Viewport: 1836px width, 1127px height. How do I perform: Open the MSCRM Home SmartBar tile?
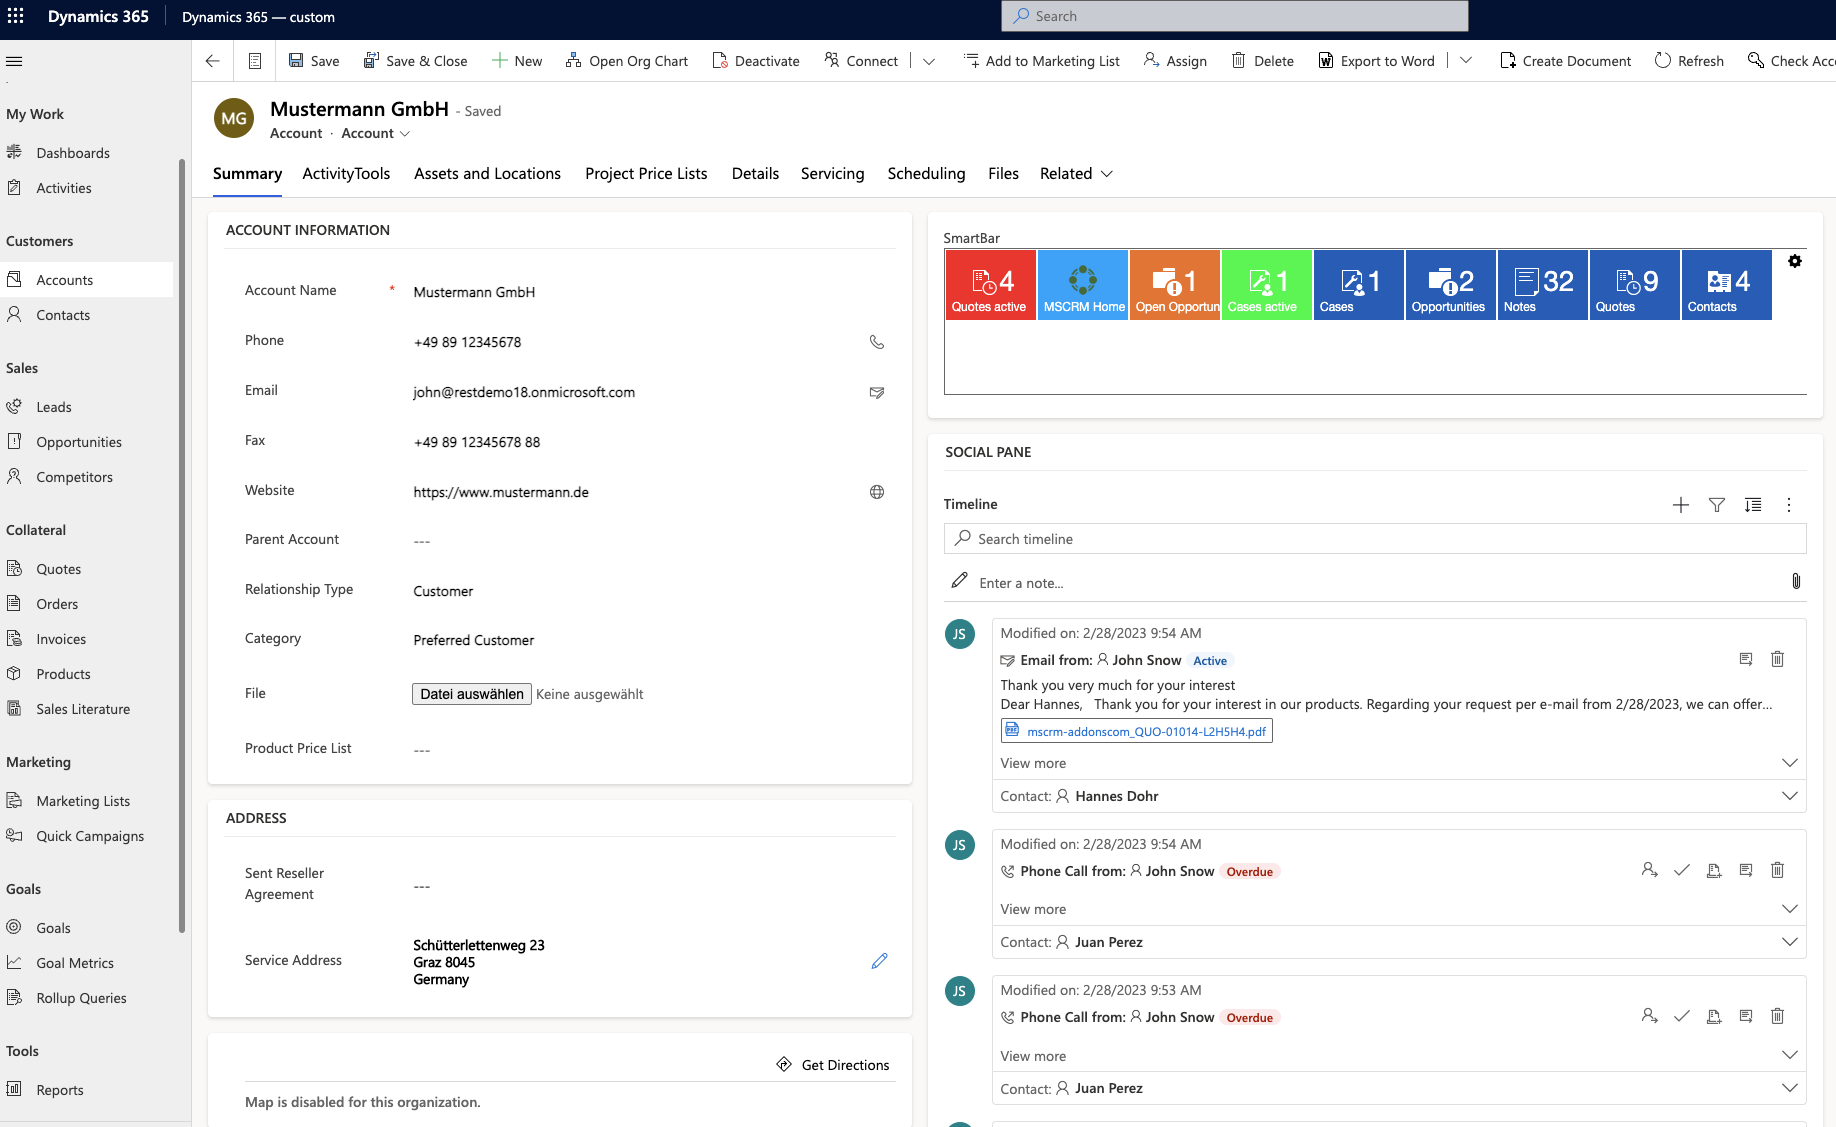(1083, 285)
